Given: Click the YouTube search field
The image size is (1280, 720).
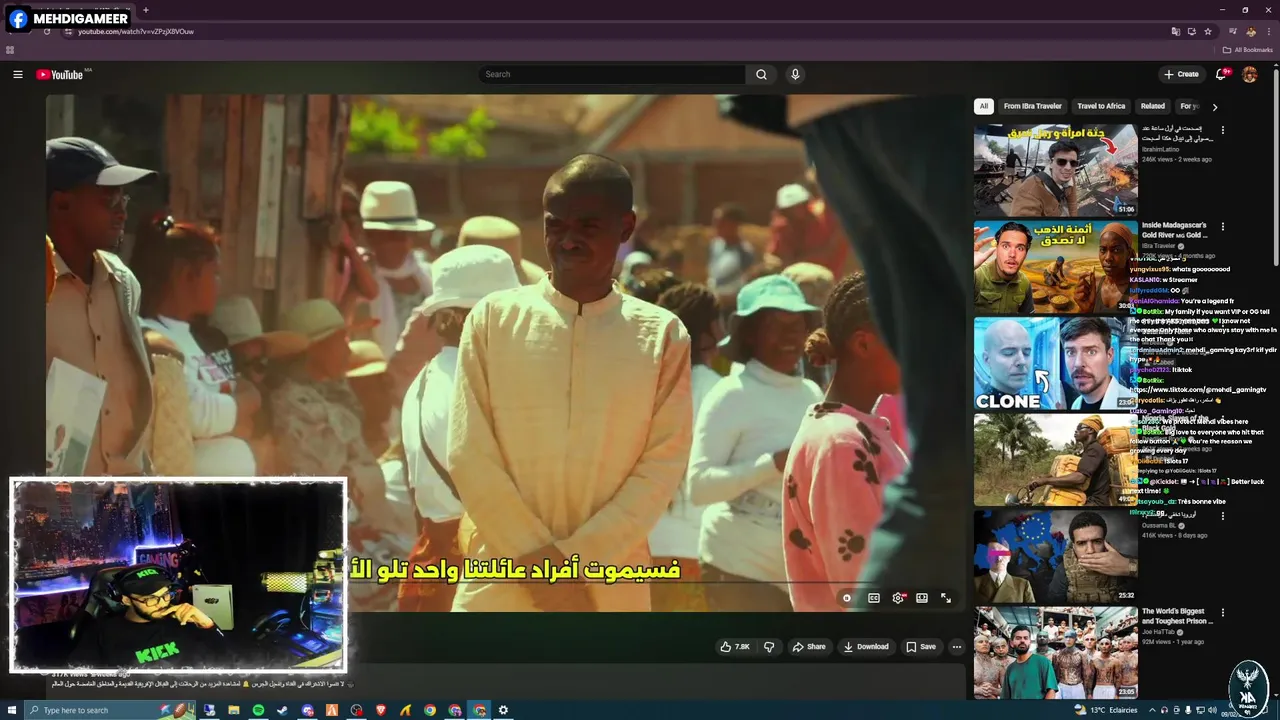Looking at the screenshot, I should point(612,74).
